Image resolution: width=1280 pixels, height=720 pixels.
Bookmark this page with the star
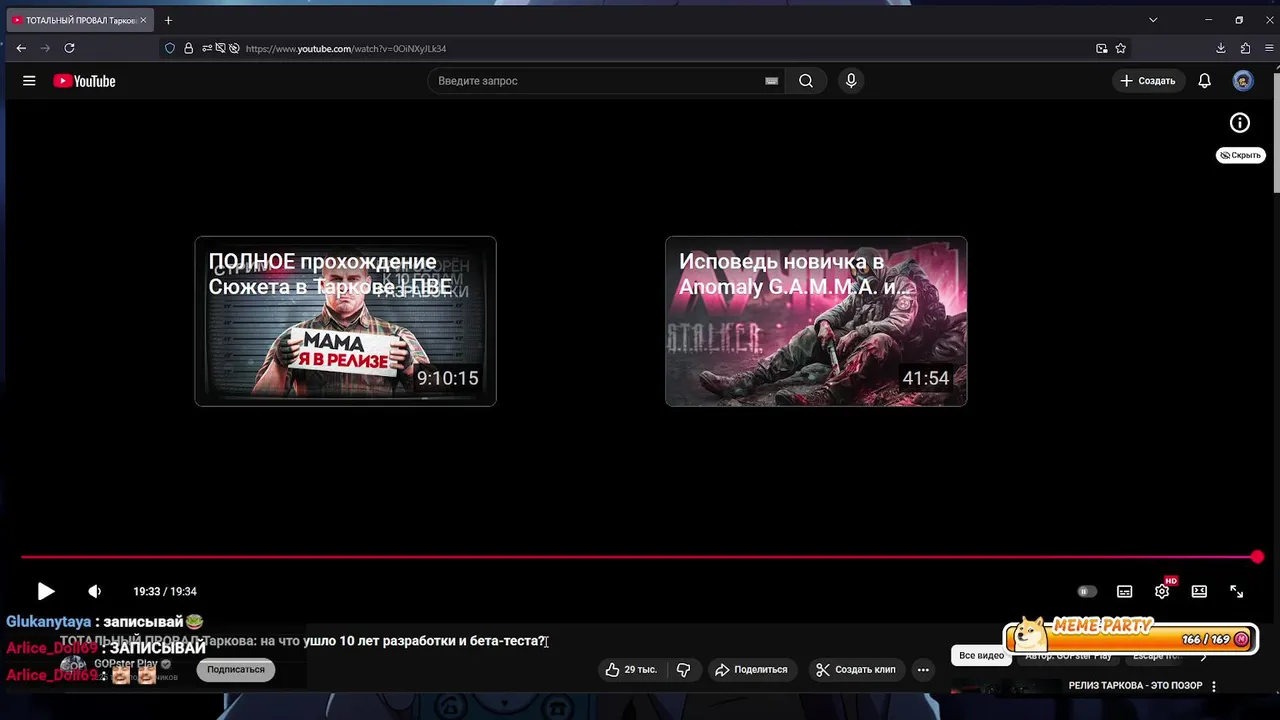[1121, 48]
